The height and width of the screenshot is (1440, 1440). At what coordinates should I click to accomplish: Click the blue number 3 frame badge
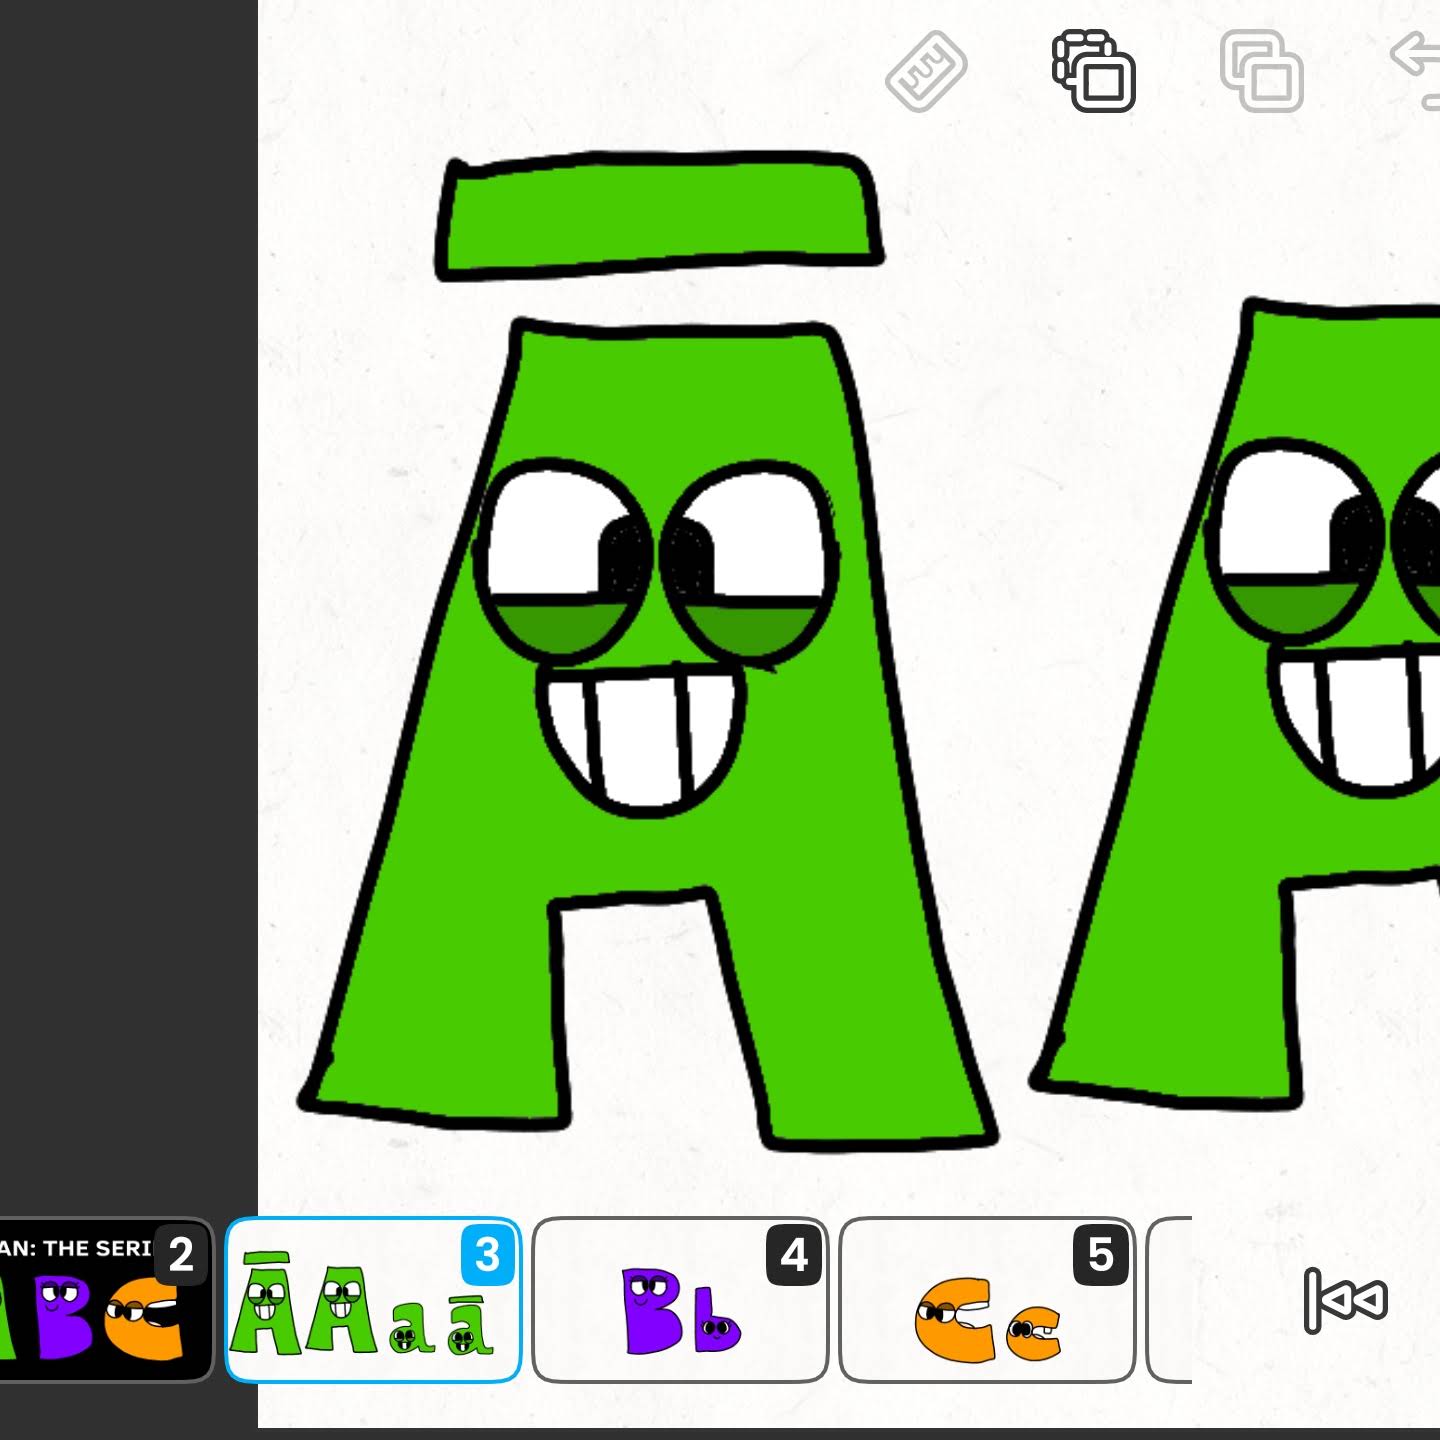(487, 1255)
